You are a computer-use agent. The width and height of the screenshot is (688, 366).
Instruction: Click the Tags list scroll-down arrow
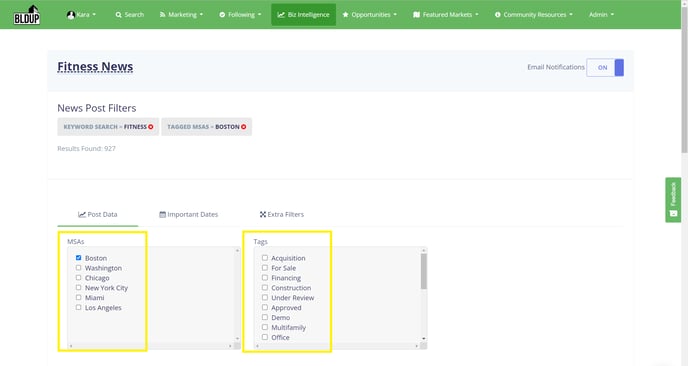423,339
